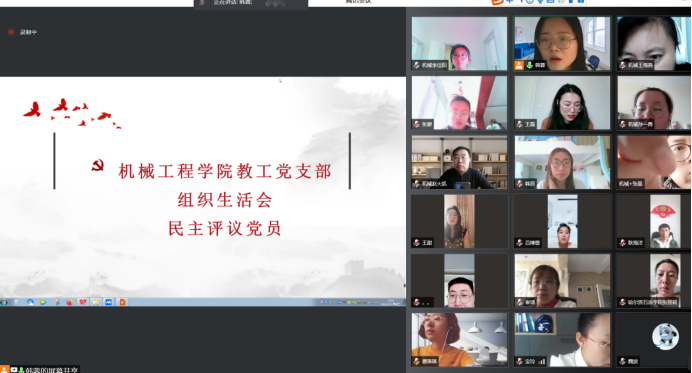The height and width of the screenshot is (373, 692).
Task: Select the panda avatar participant tile
Action: pyautogui.click(x=653, y=340)
